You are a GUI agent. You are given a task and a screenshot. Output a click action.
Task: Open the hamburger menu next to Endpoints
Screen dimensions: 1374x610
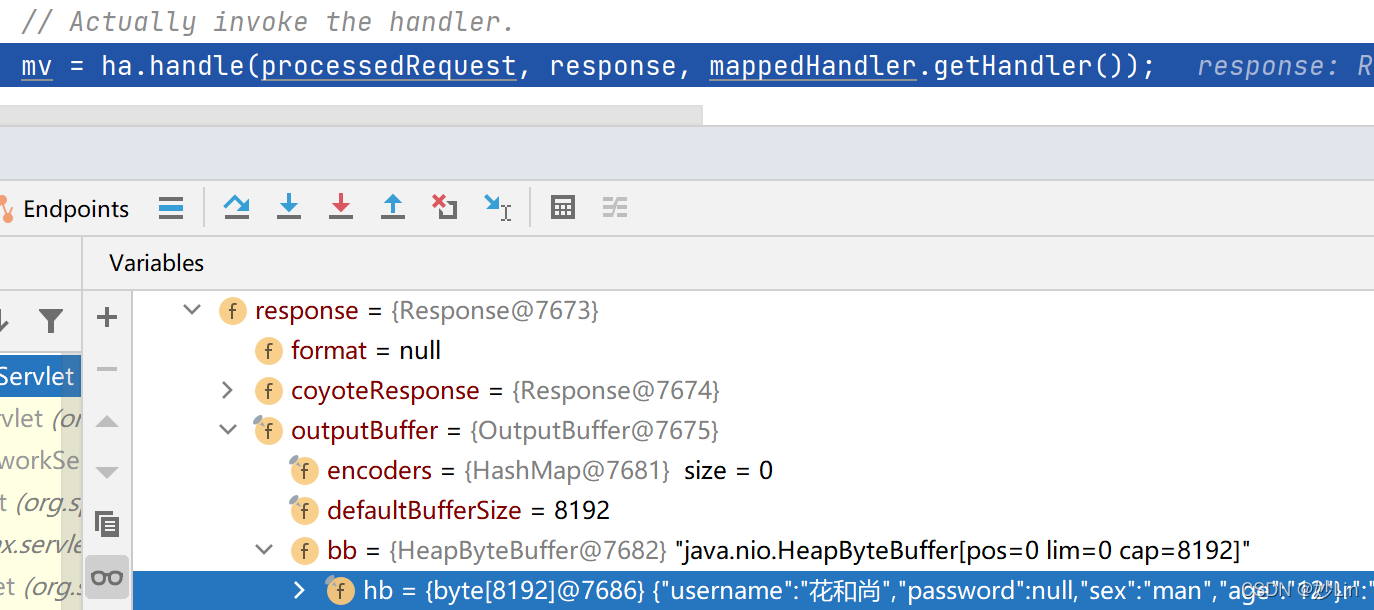click(x=170, y=207)
